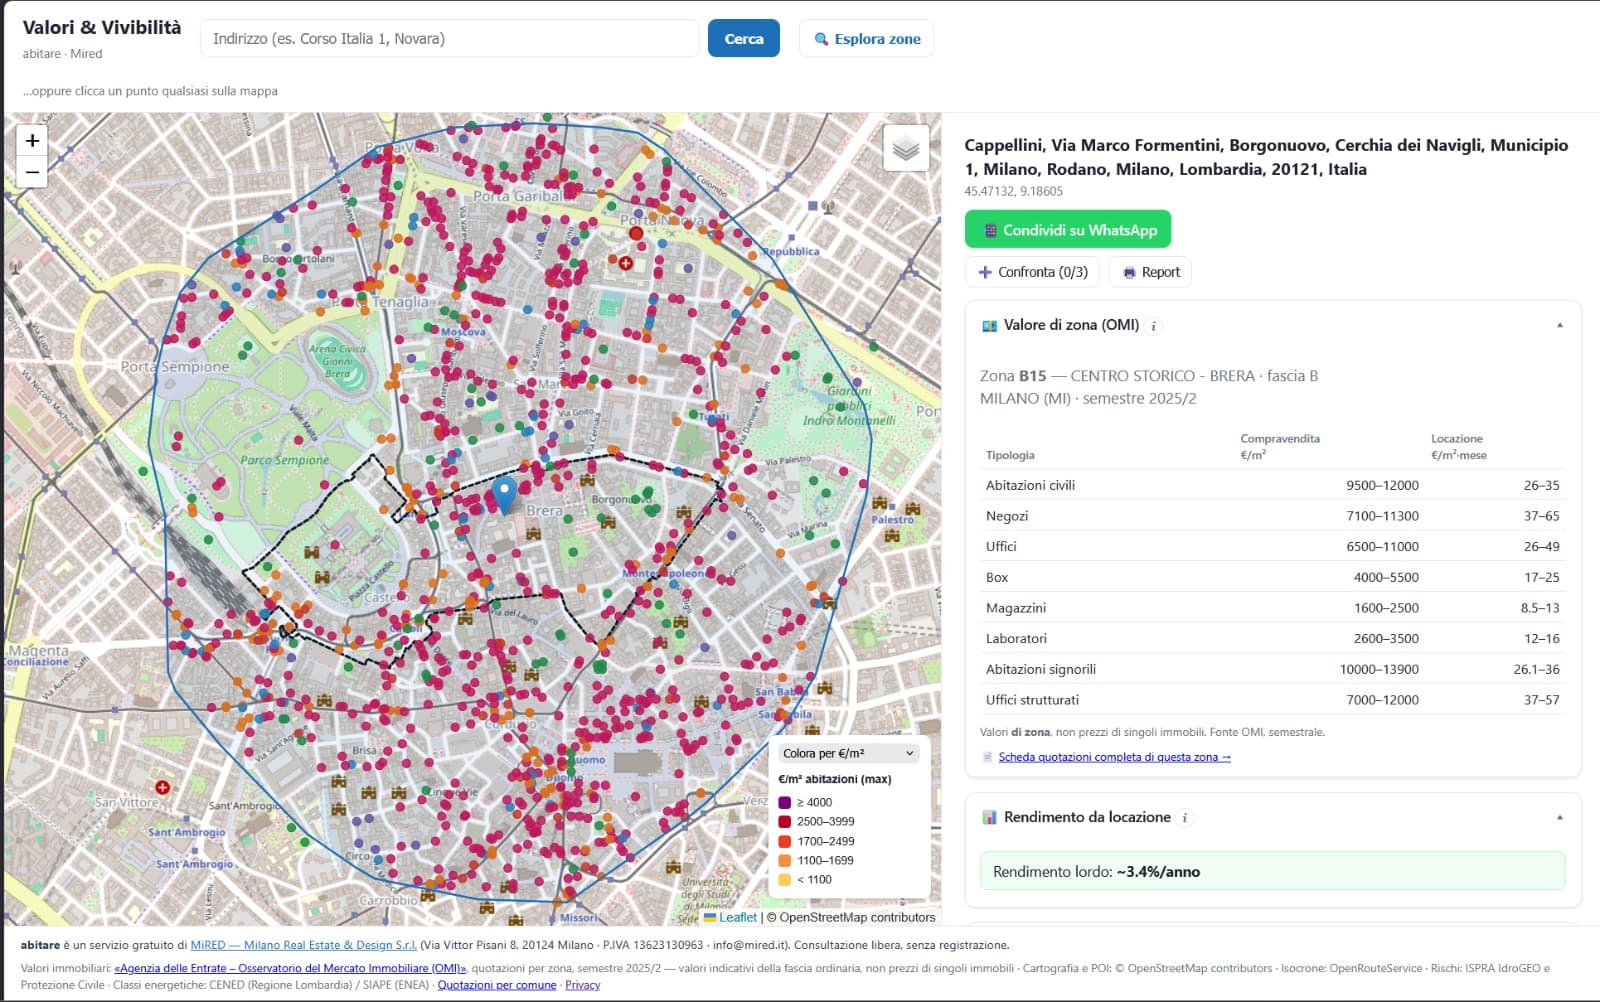Select Uffici strutturati rent 37–57
Image resolution: width=1600 pixels, height=1002 pixels.
(1541, 700)
